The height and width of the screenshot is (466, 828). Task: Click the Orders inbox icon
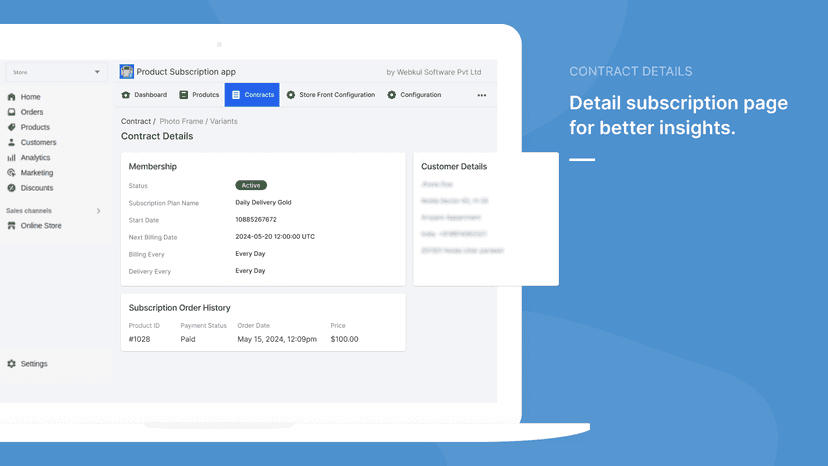11,112
